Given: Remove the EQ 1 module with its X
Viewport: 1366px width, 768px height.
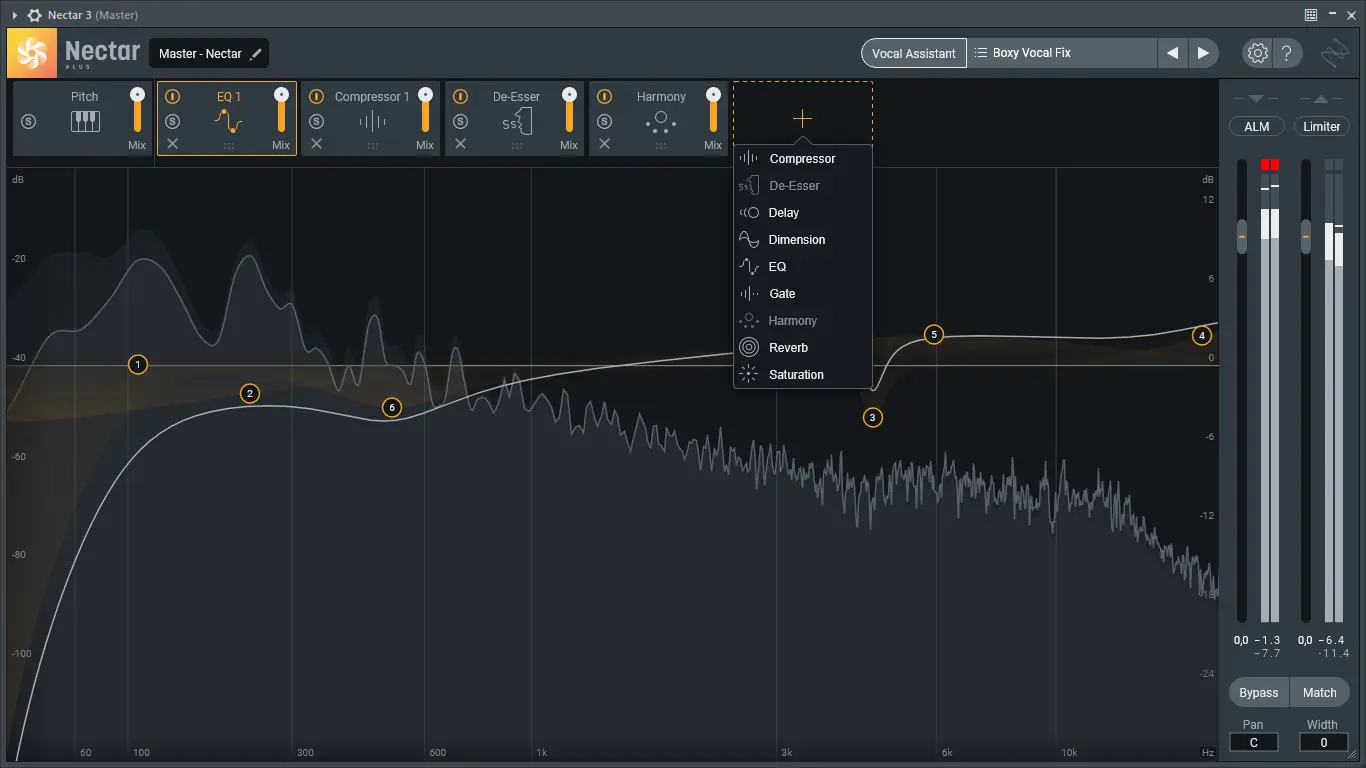Looking at the screenshot, I should coord(172,144).
